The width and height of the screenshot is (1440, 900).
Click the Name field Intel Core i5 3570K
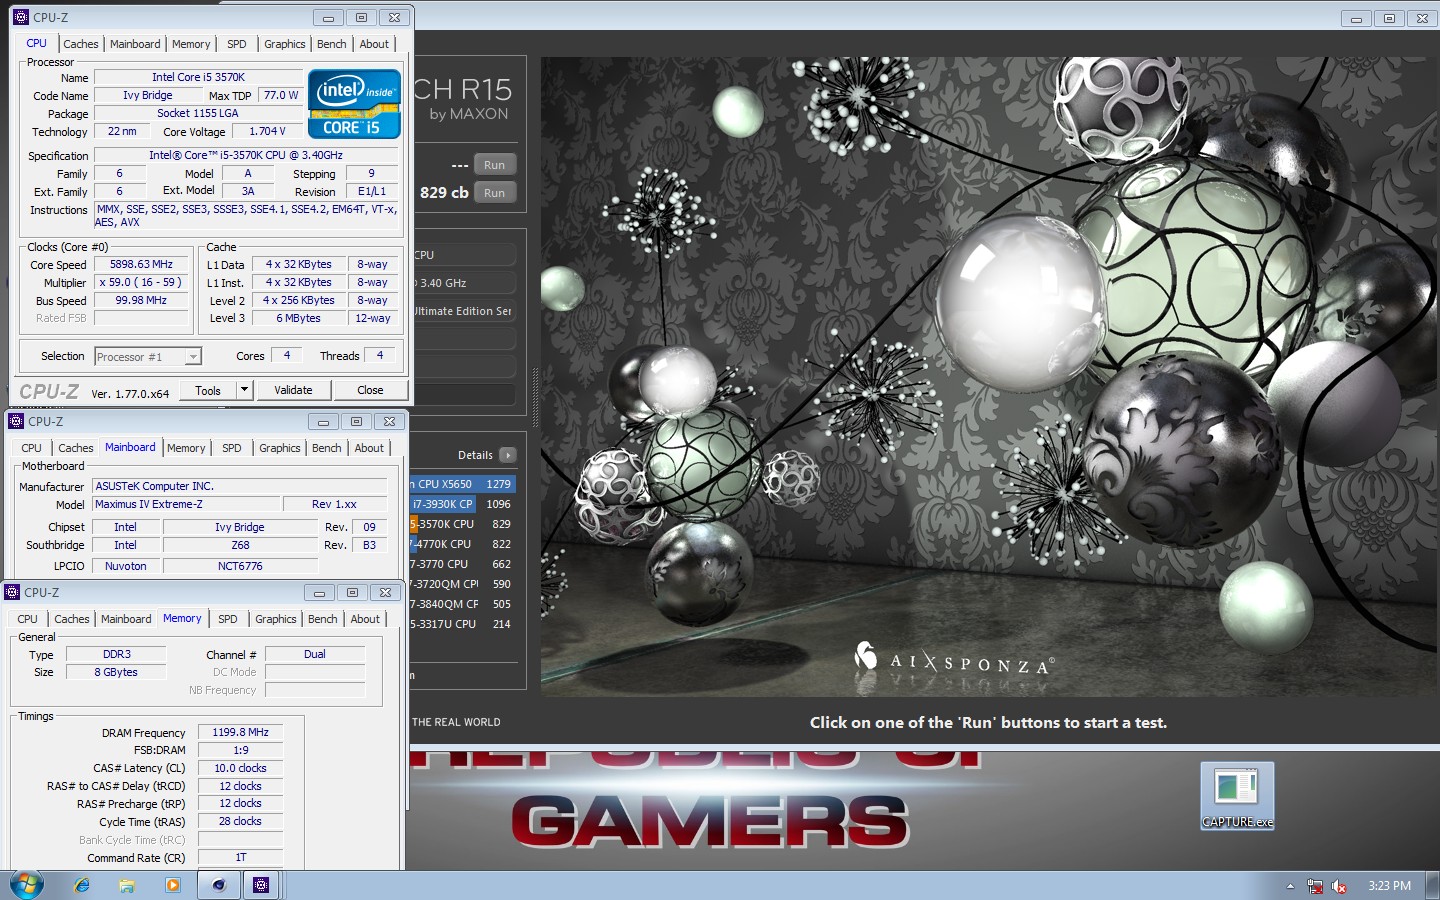[198, 77]
